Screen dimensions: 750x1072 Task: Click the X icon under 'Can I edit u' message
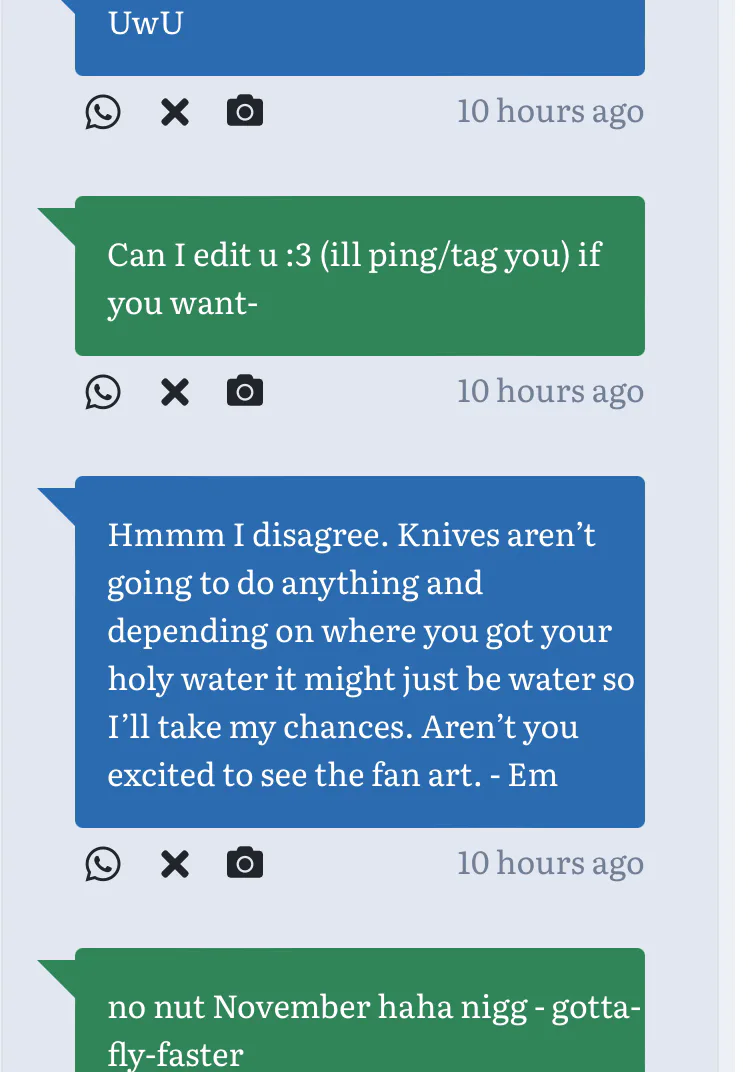coord(175,392)
